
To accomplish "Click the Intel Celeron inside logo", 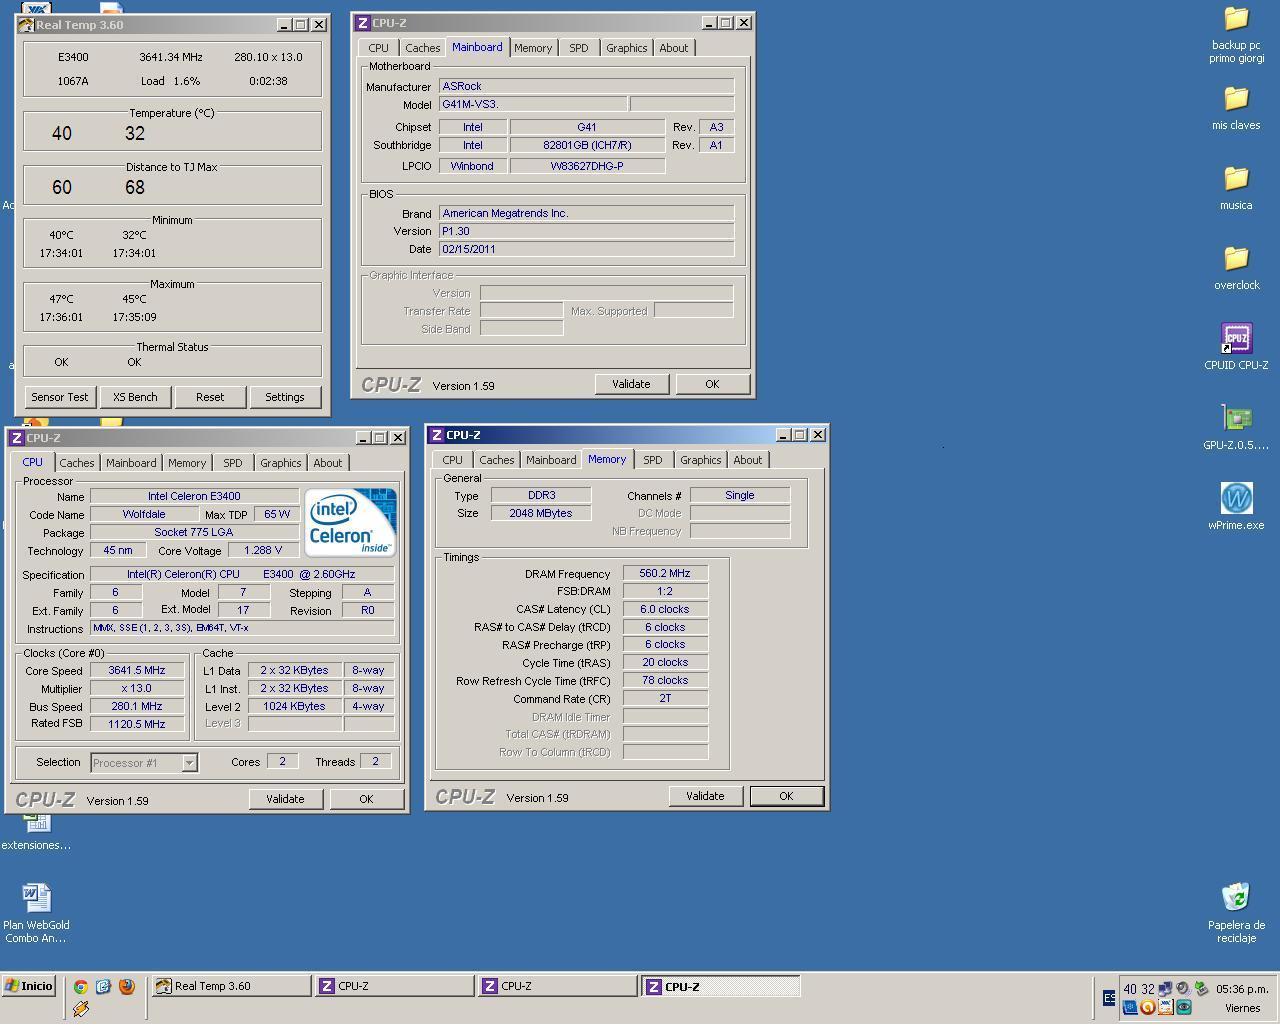I will 350,522.
